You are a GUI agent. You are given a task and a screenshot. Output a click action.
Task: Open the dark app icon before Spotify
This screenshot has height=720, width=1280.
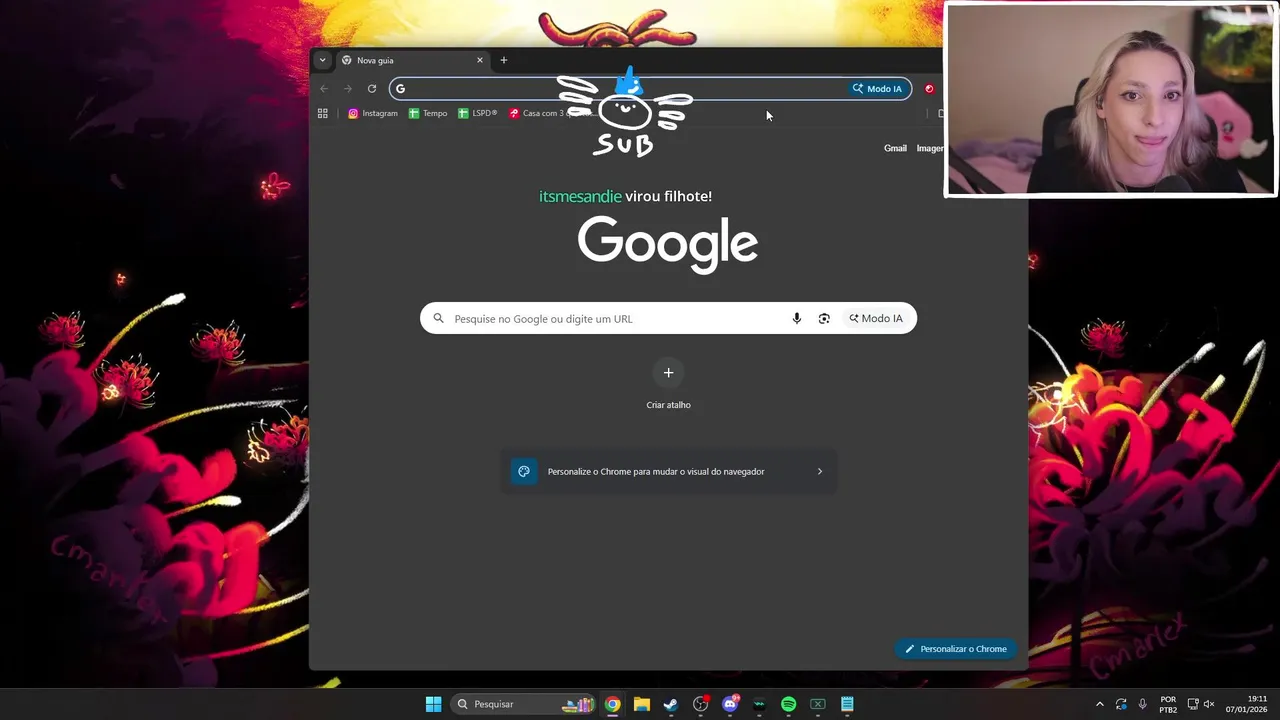click(x=759, y=704)
